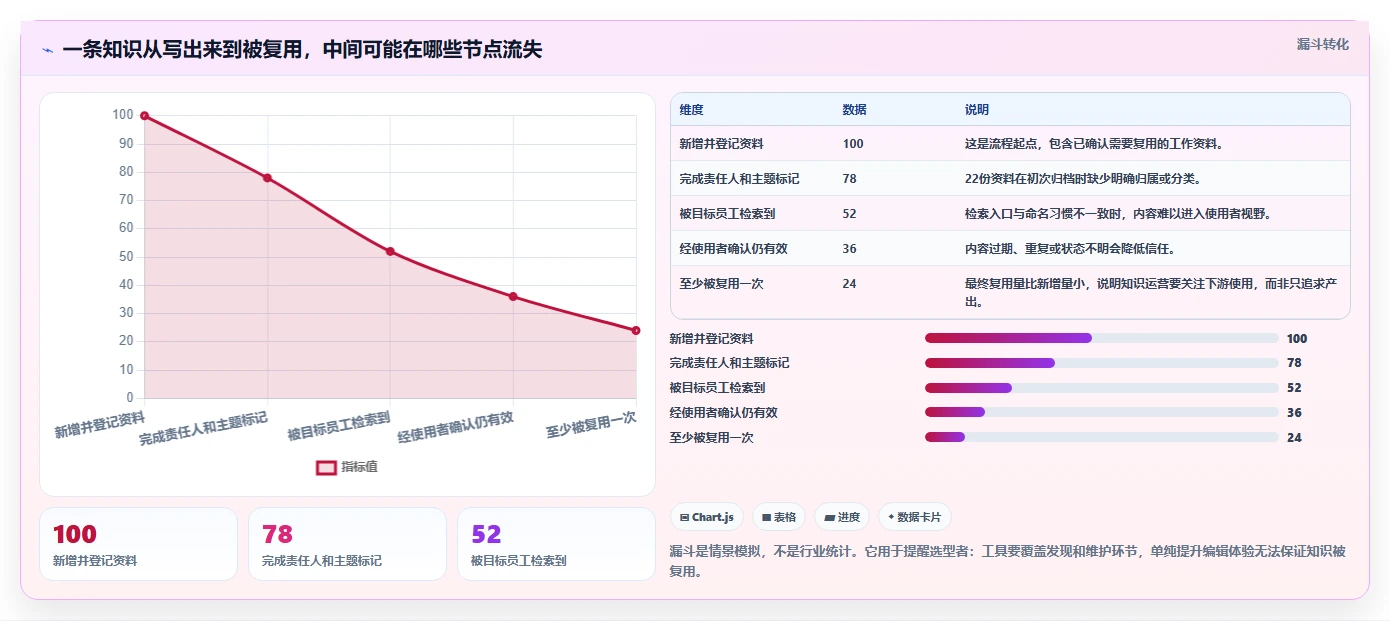Click the 新增并登记资料 caption in the stat card

pos(95,561)
